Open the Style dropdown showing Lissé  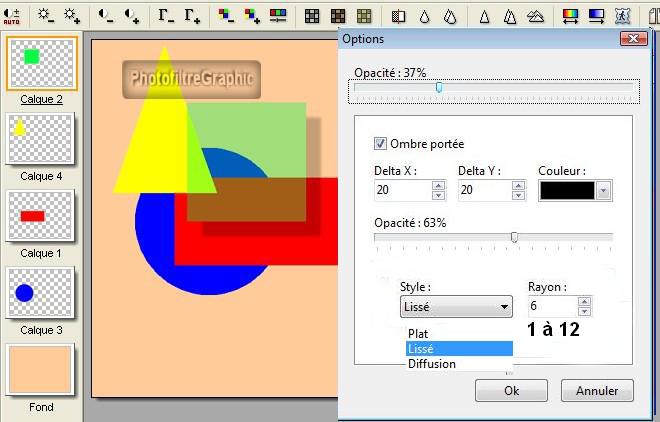[x=456, y=307]
